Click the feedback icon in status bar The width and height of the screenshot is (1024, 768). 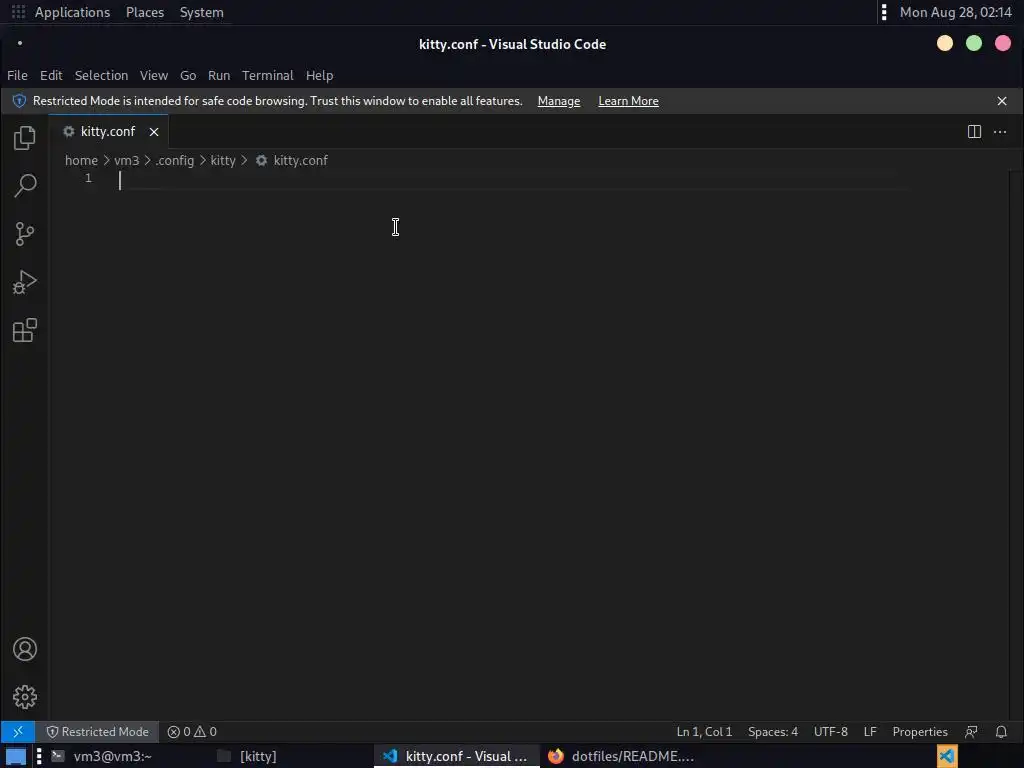tap(972, 732)
